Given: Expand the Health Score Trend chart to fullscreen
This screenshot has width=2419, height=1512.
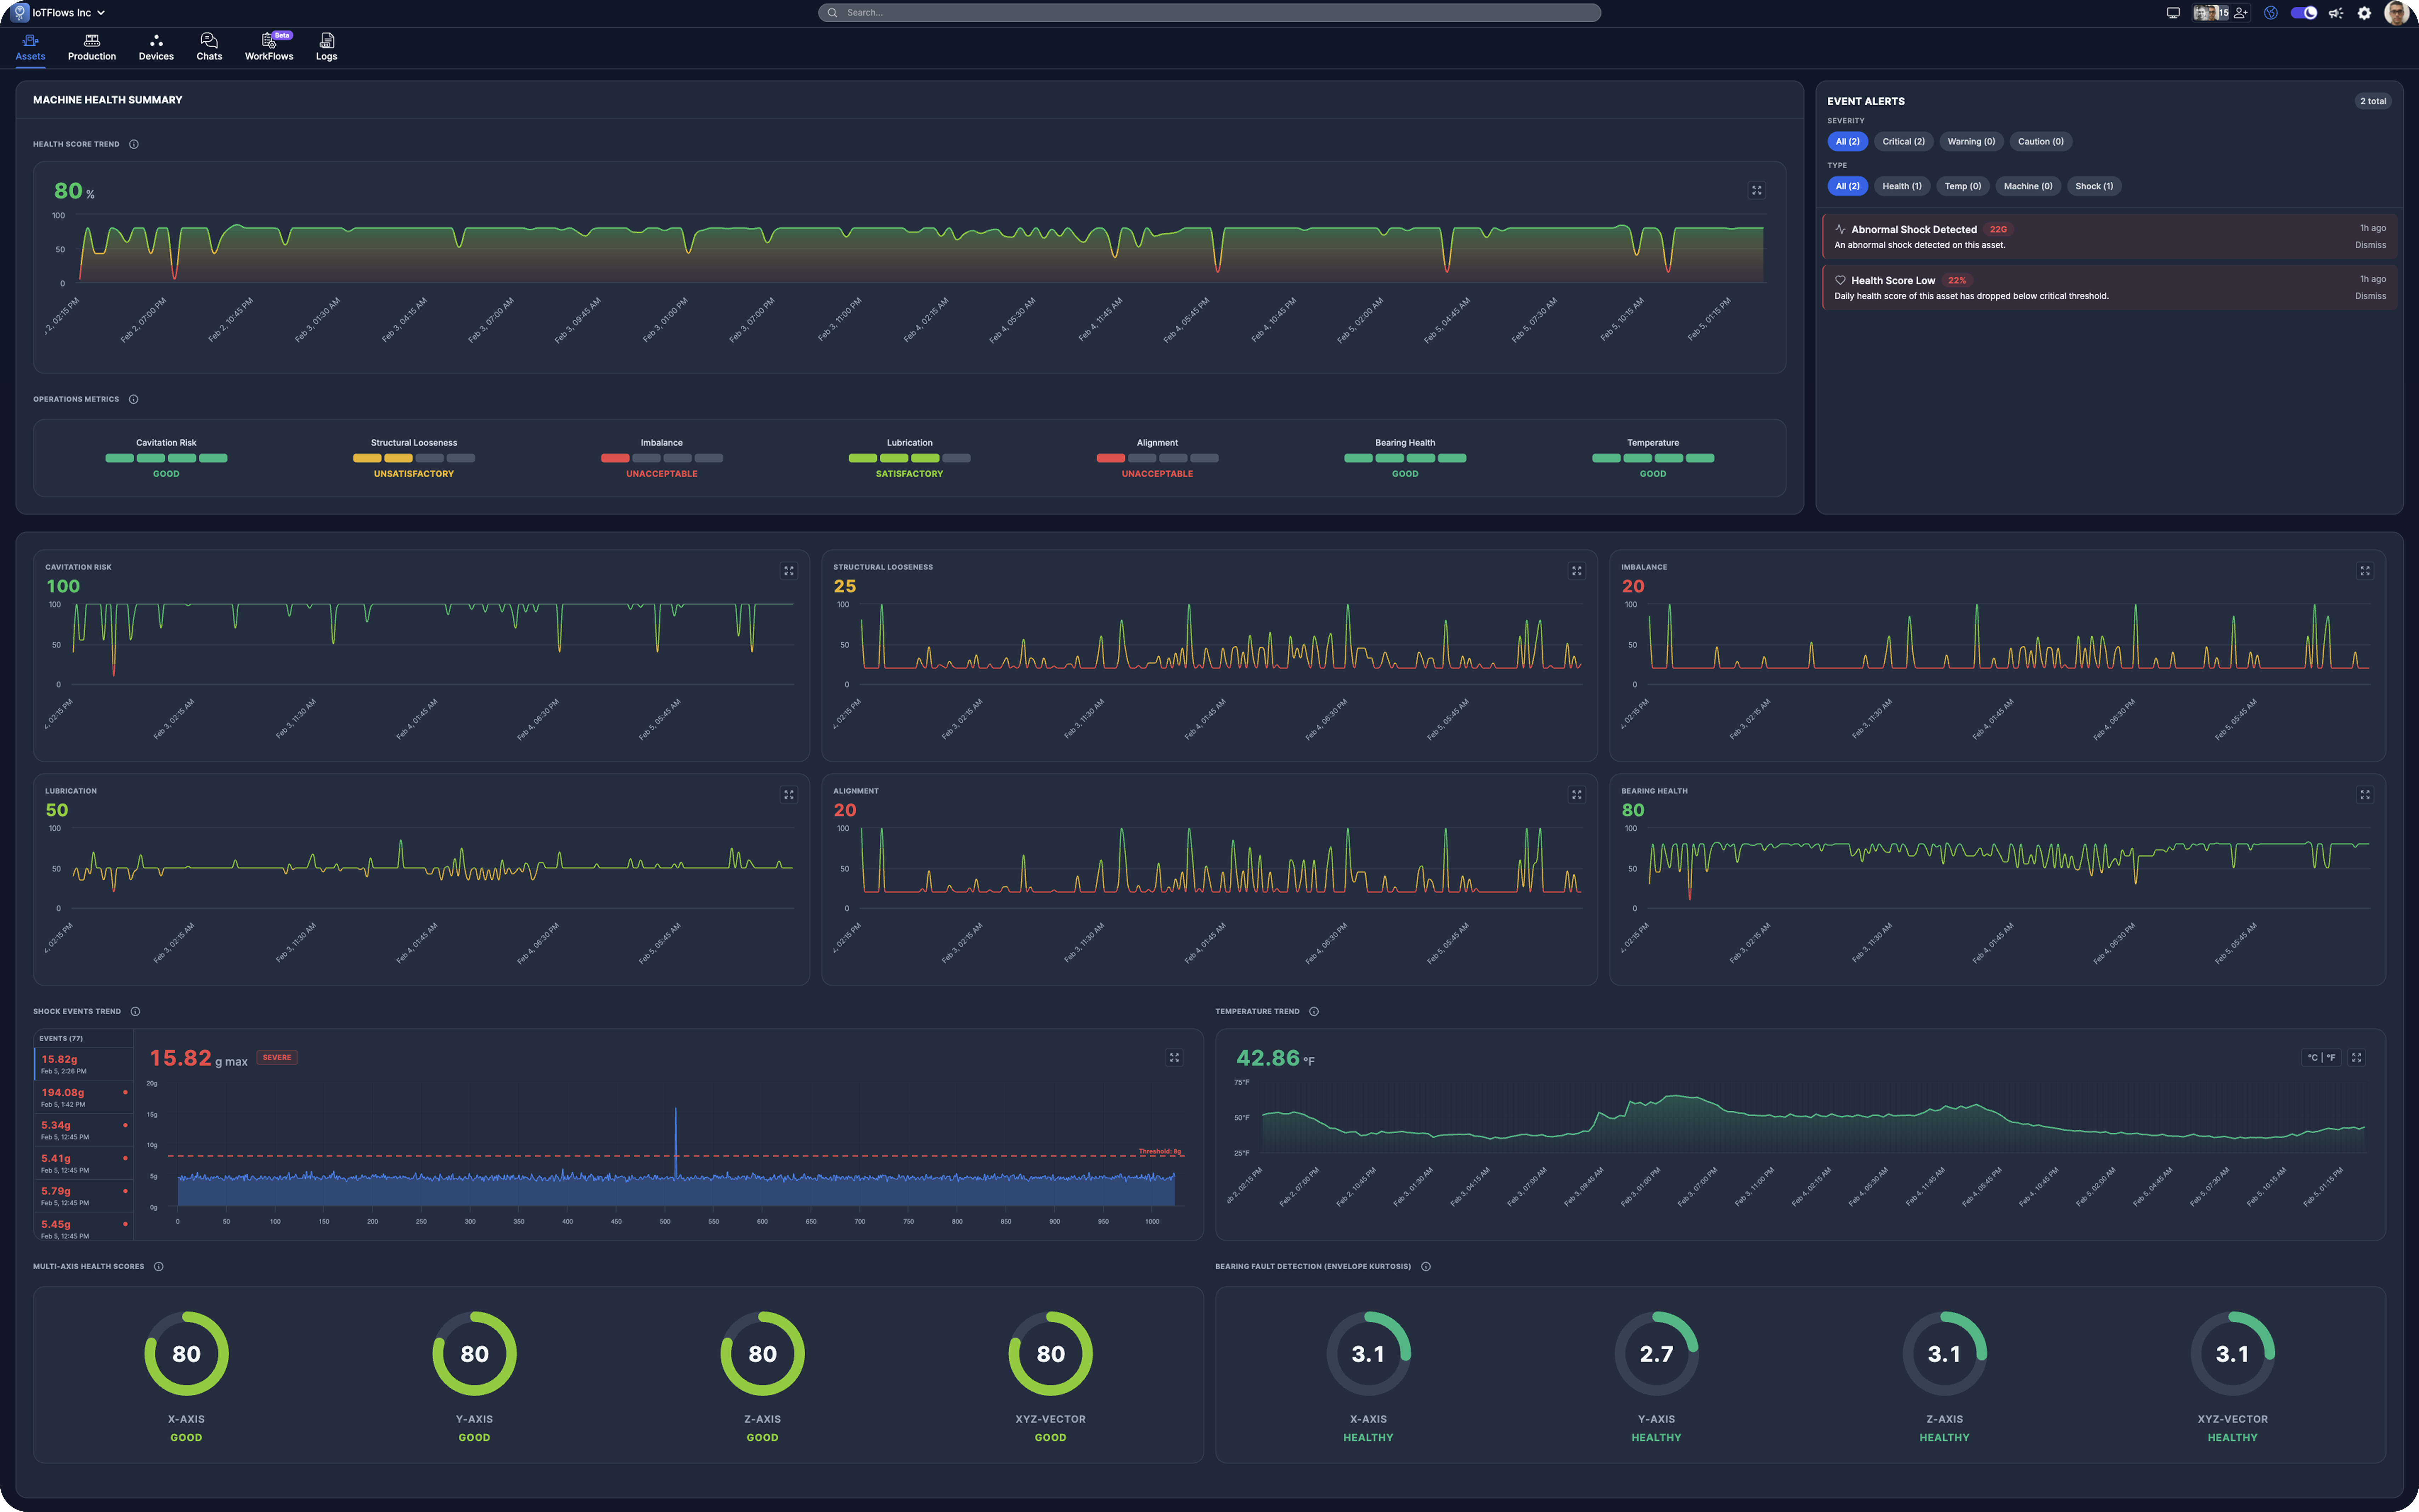Looking at the screenshot, I should coord(1757,190).
